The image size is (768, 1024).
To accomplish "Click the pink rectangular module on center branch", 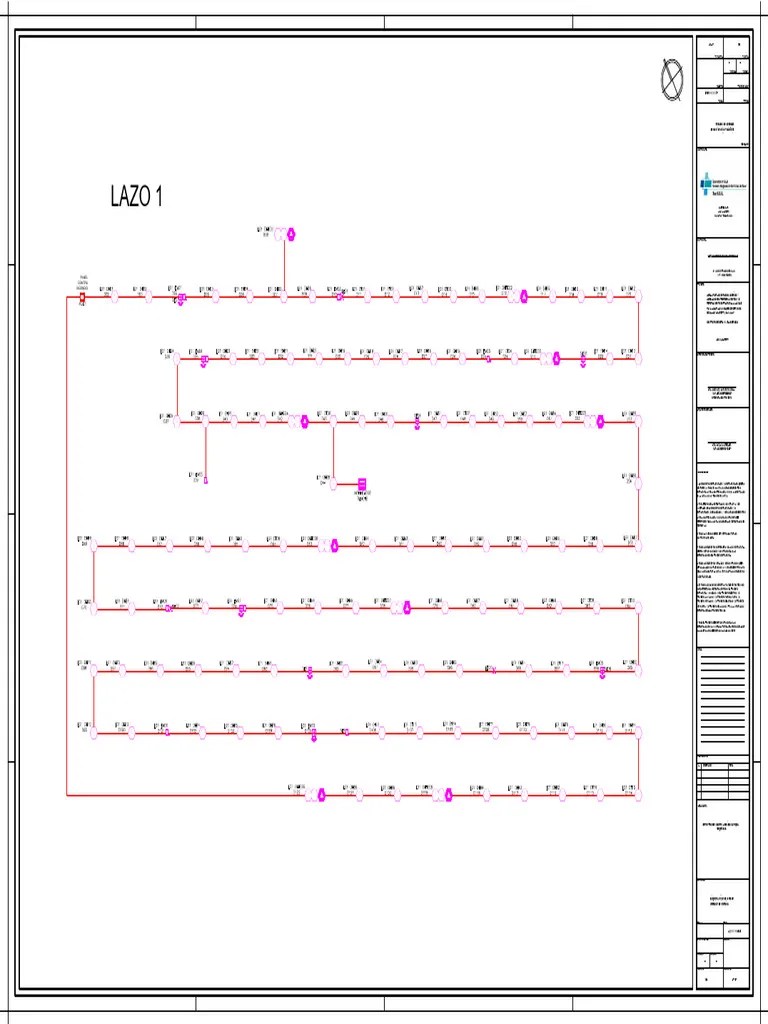I will click(x=362, y=484).
